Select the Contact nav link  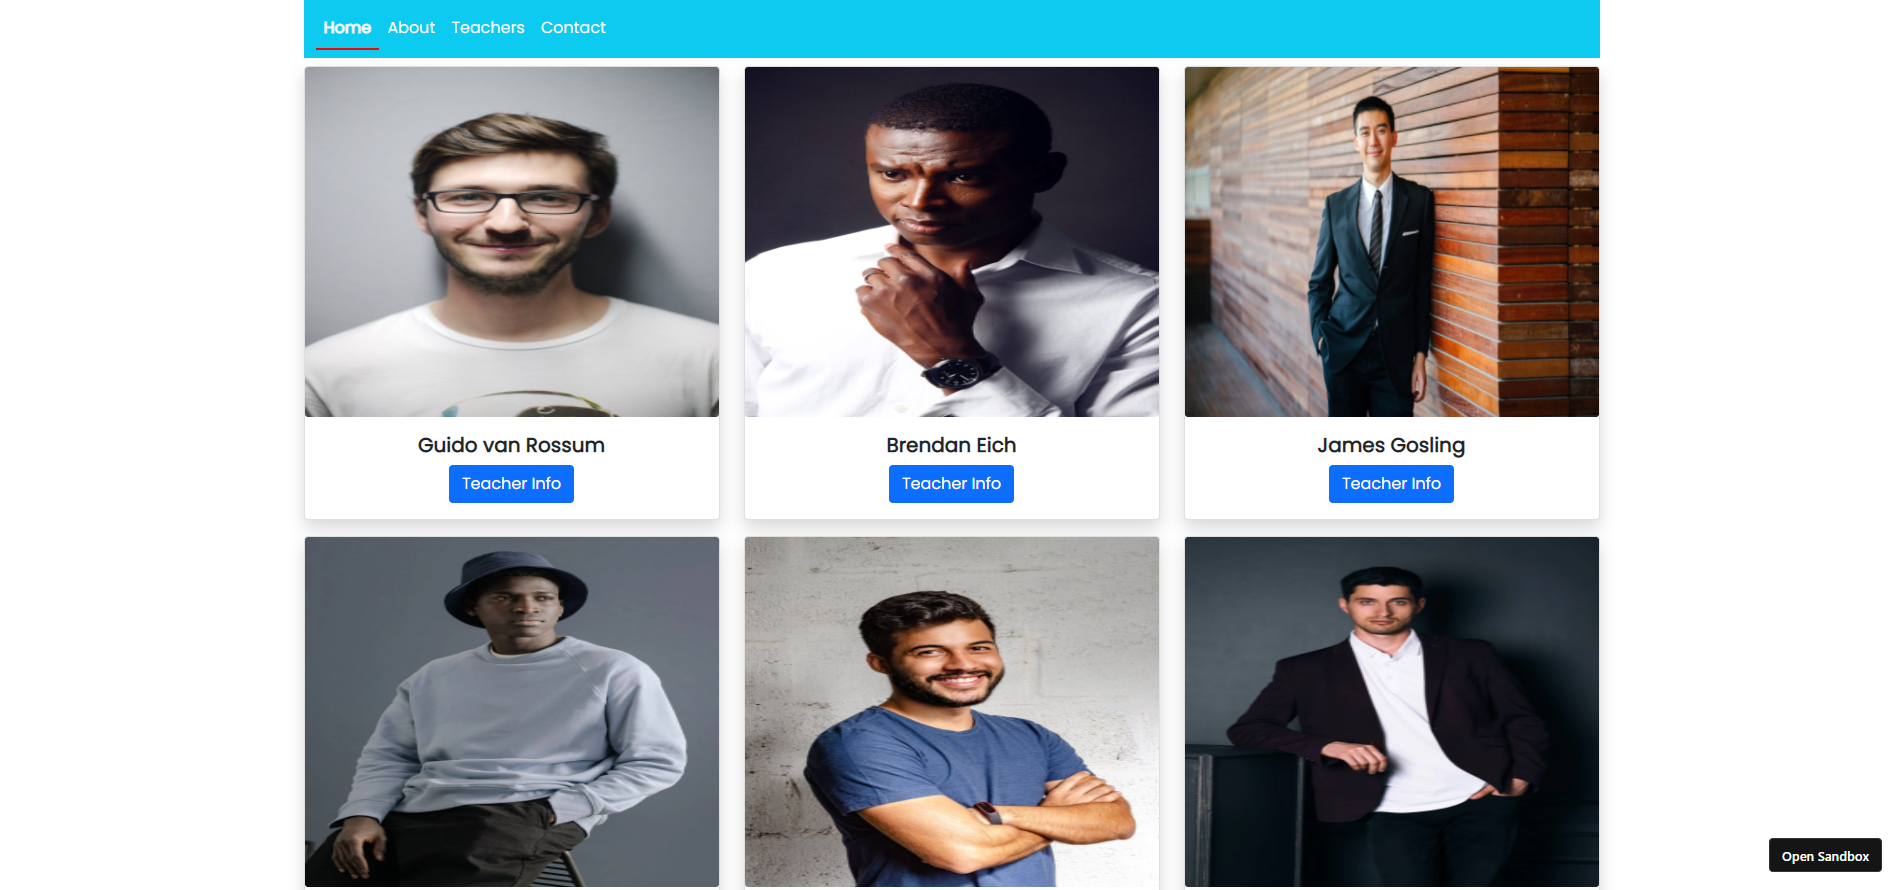(x=573, y=28)
